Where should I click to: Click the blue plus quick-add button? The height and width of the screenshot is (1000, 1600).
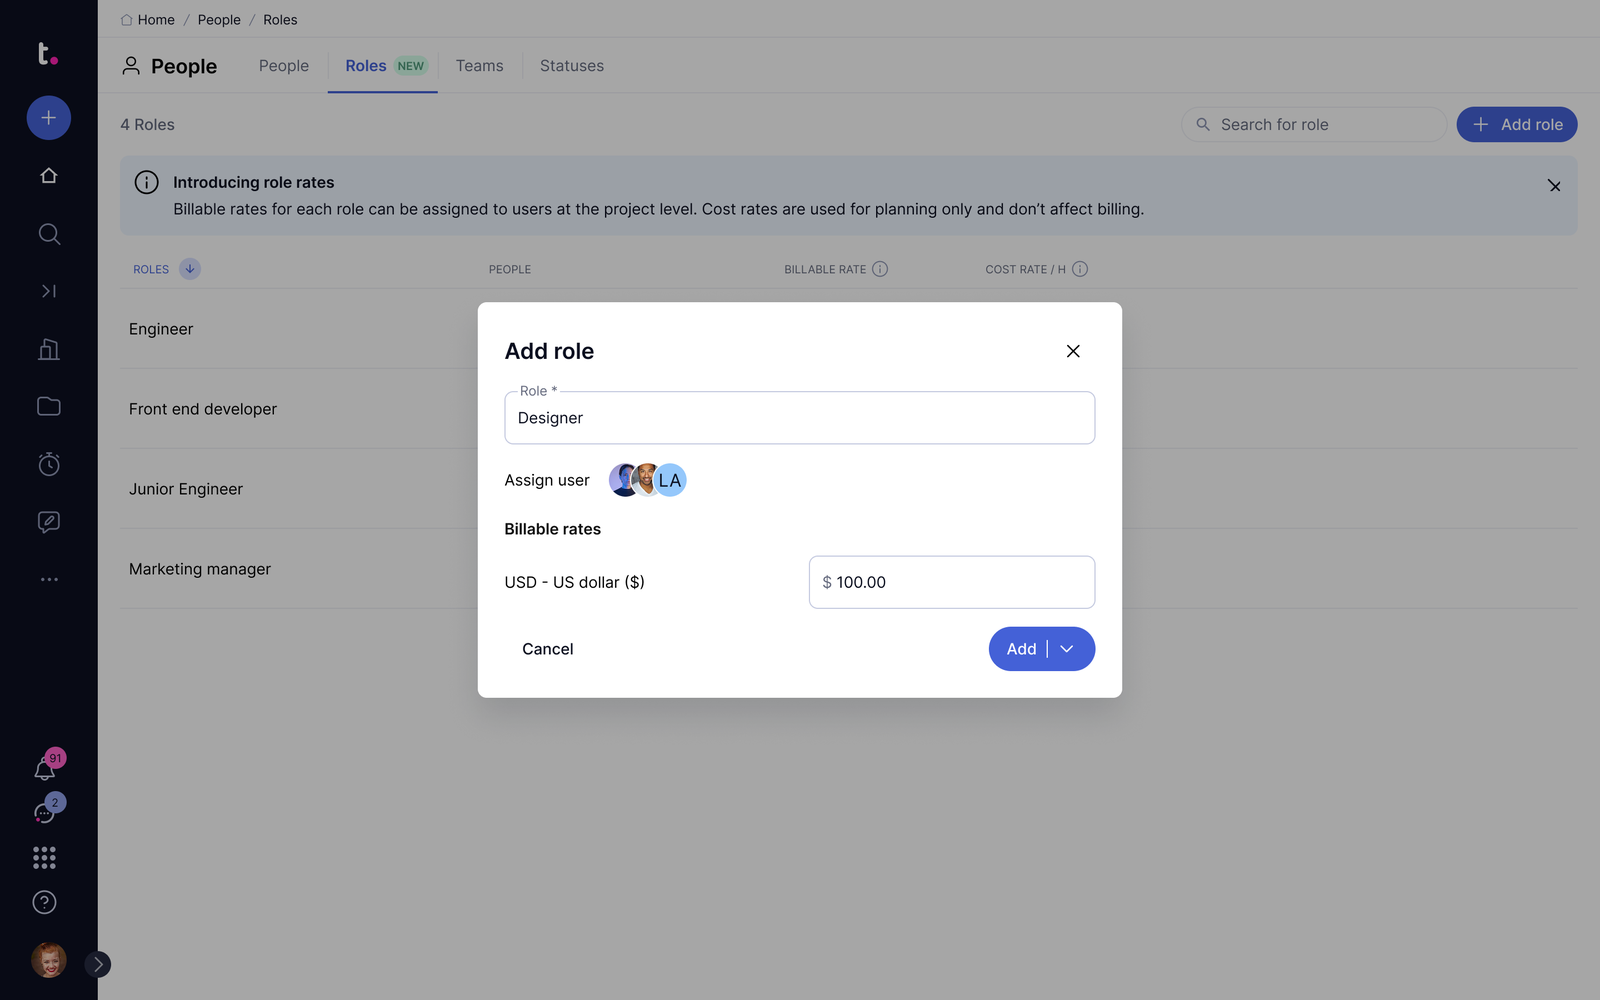[x=48, y=118]
